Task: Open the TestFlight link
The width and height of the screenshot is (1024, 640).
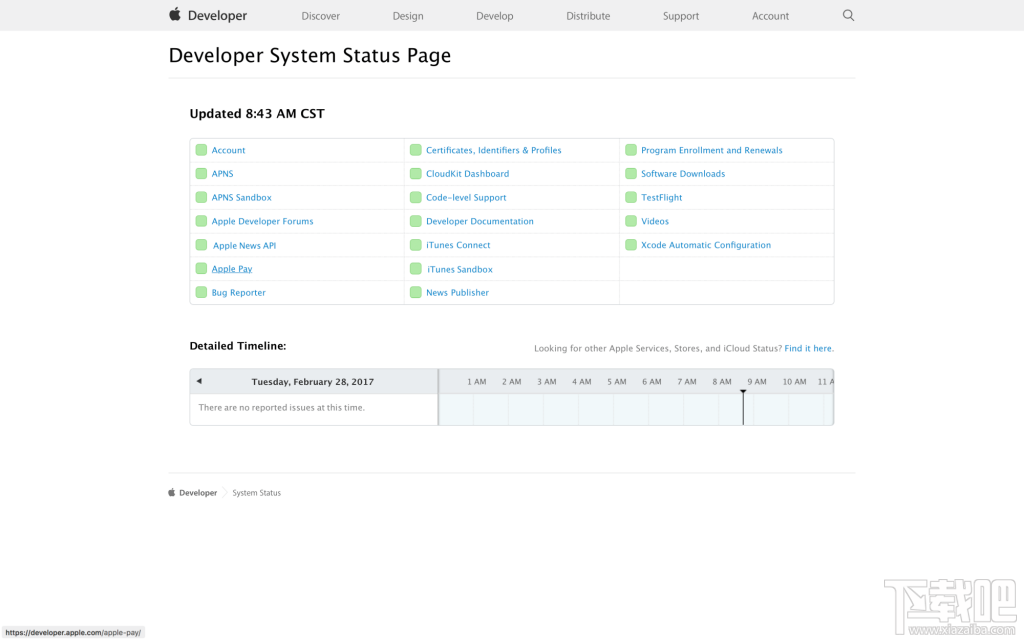Action: (x=662, y=197)
